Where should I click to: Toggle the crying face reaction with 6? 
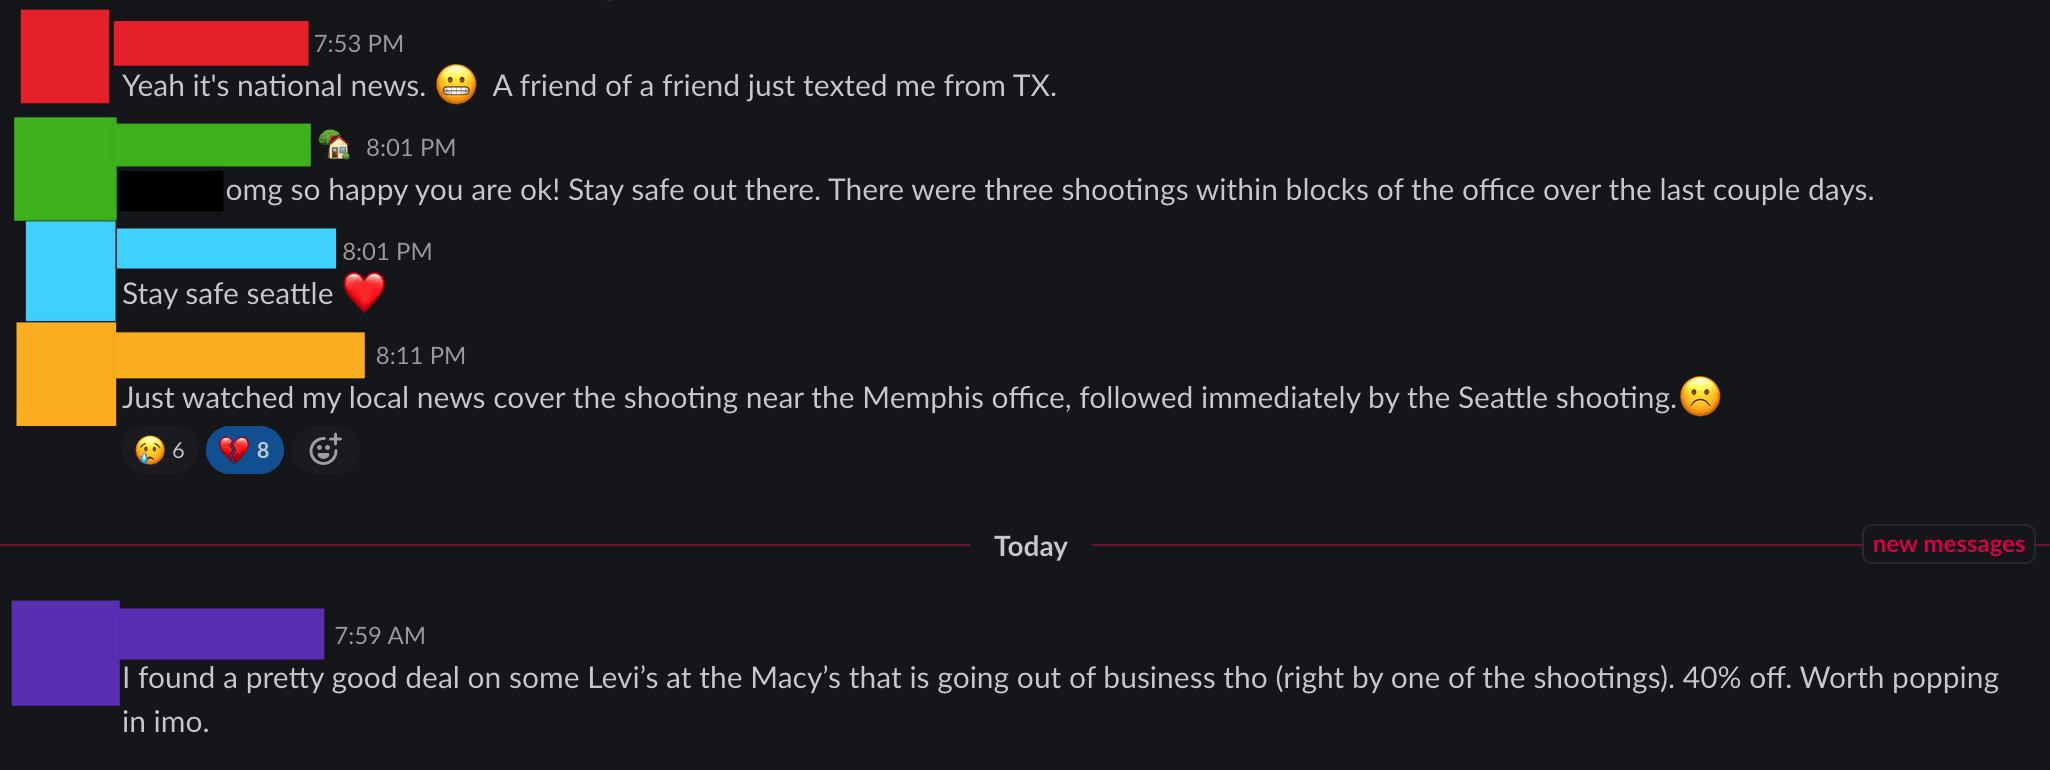pos(160,450)
